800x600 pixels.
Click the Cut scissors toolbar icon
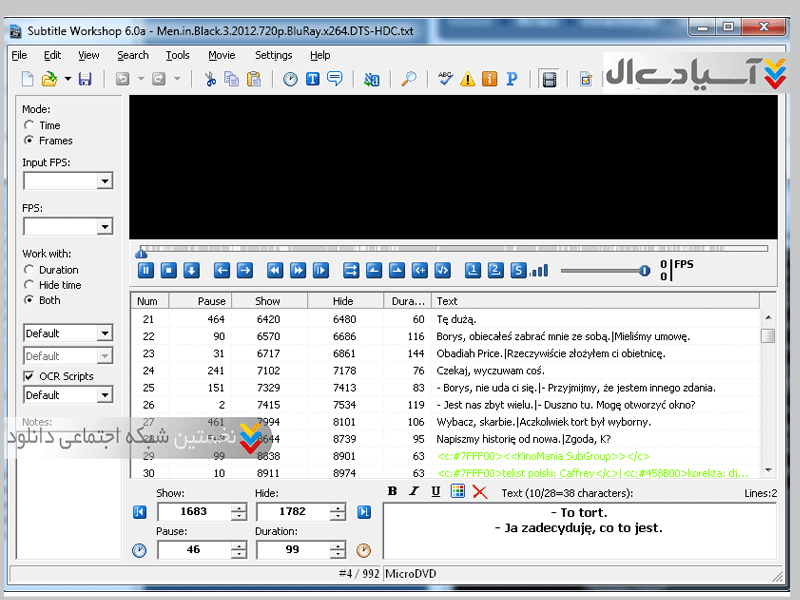tap(210, 79)
